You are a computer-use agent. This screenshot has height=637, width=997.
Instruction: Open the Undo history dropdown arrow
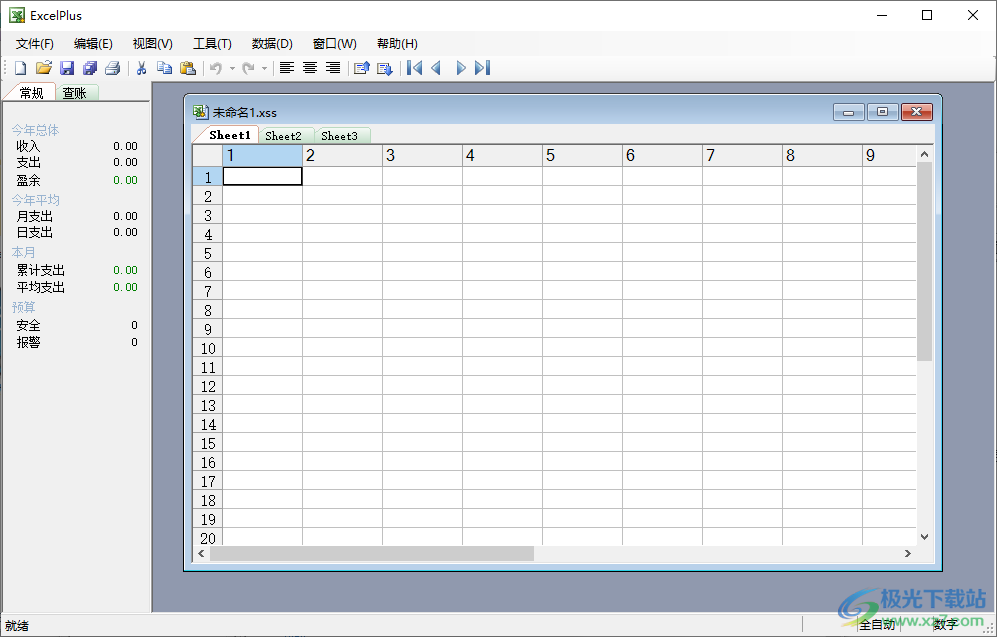click(232, 69)
